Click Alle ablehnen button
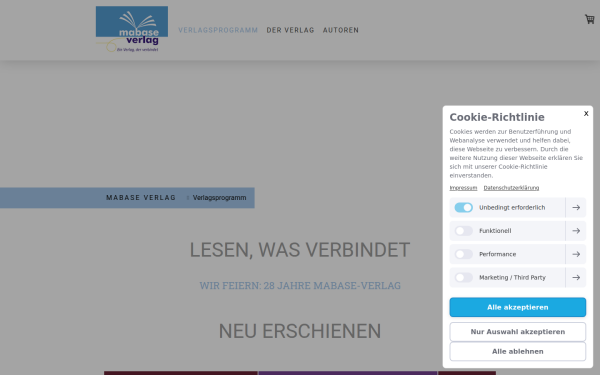The image size is (600, 375). coord(517,351)
